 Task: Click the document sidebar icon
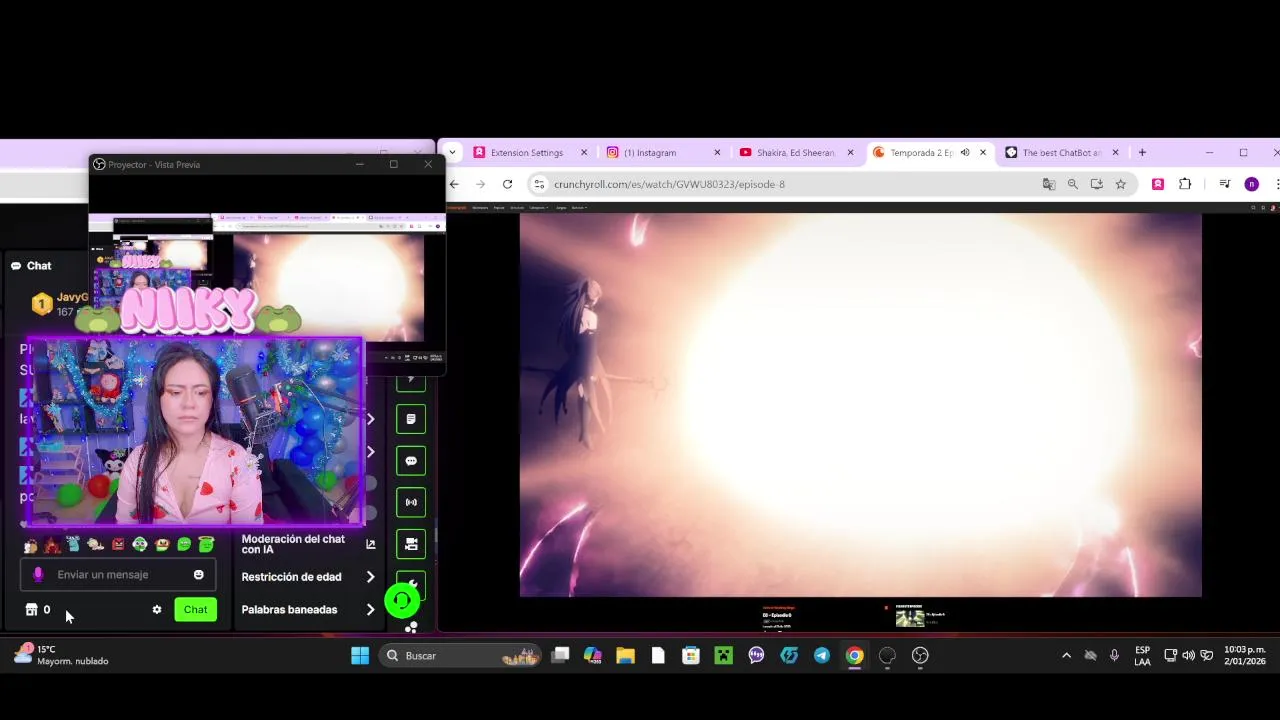[411, 419]
